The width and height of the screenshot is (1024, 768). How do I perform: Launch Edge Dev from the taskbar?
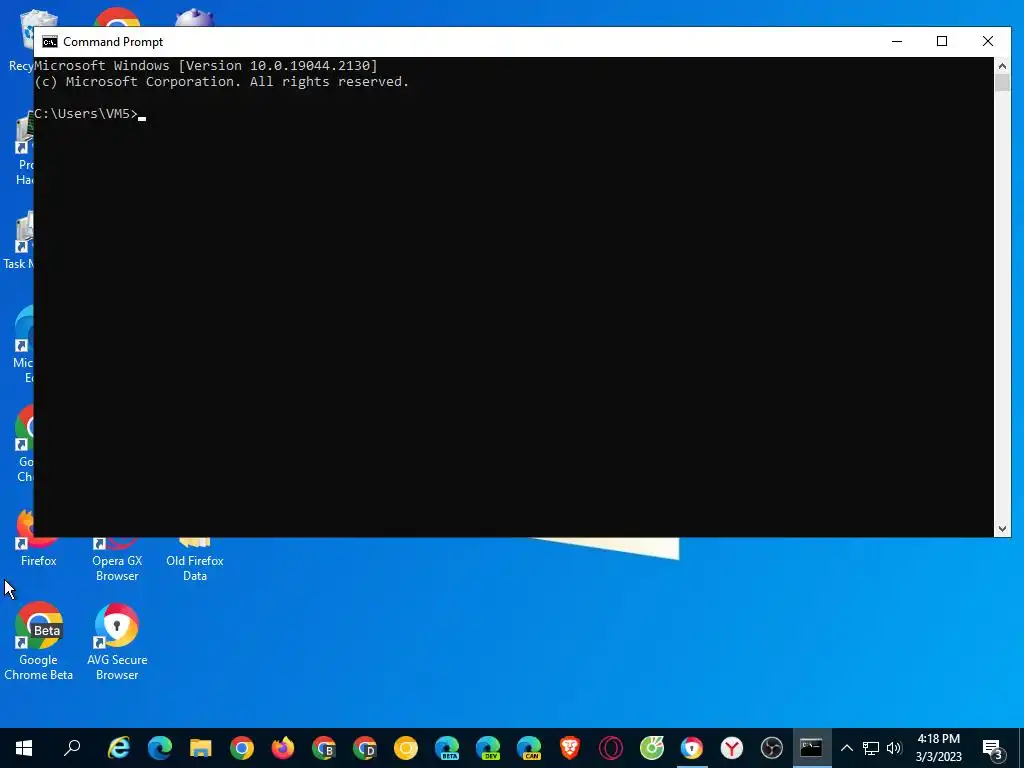click(x=488, y=748)
